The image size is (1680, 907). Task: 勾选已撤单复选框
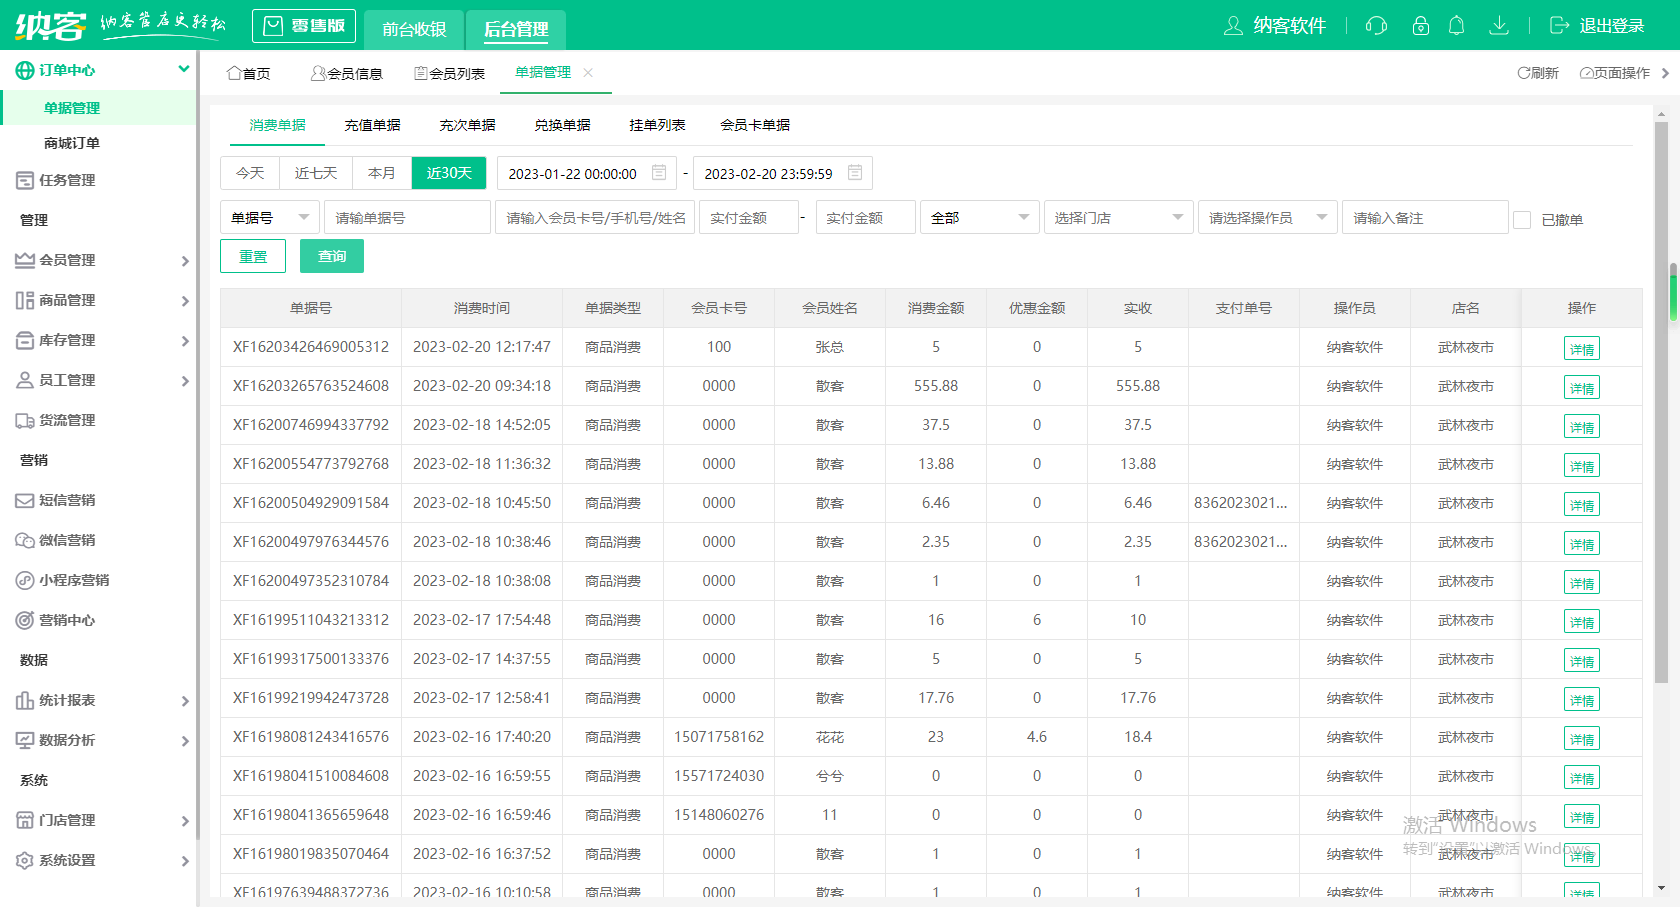[x=1524, y=220]
